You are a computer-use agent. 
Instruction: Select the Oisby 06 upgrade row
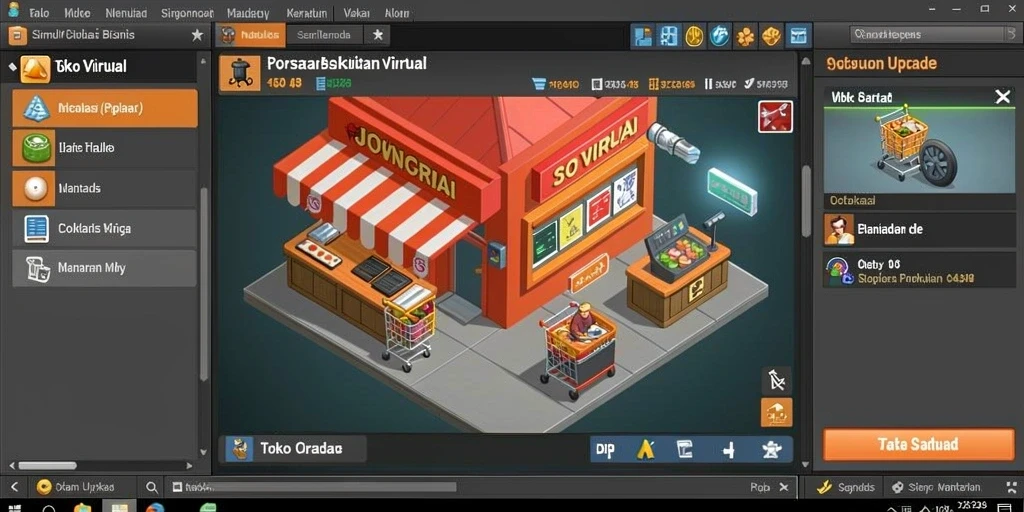coord(919,271)
